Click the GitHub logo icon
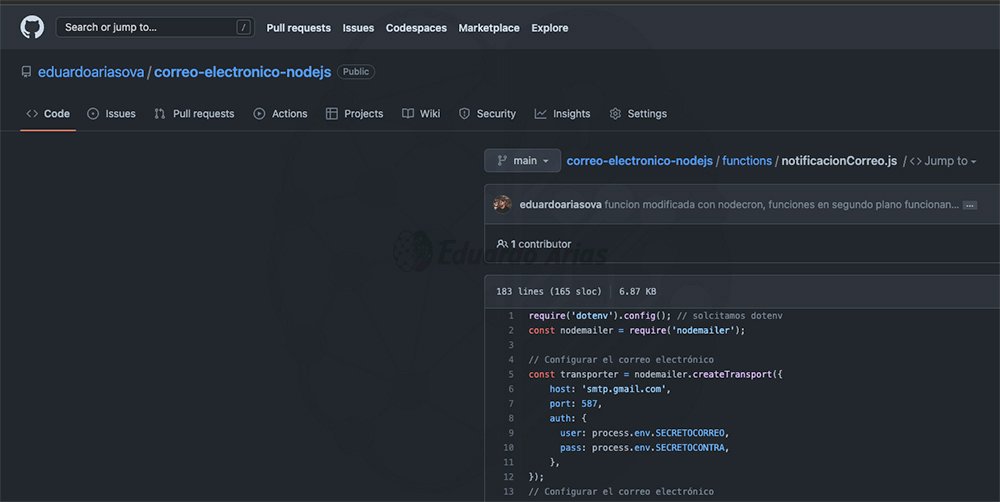This screenshot has width=1000, height=502. (x=32, y=27)
